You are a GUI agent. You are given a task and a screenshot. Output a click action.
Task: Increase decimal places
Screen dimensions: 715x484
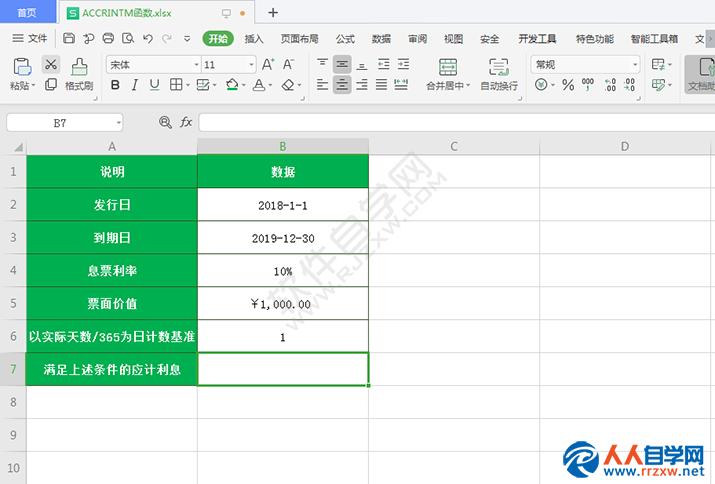pos(610,84)
